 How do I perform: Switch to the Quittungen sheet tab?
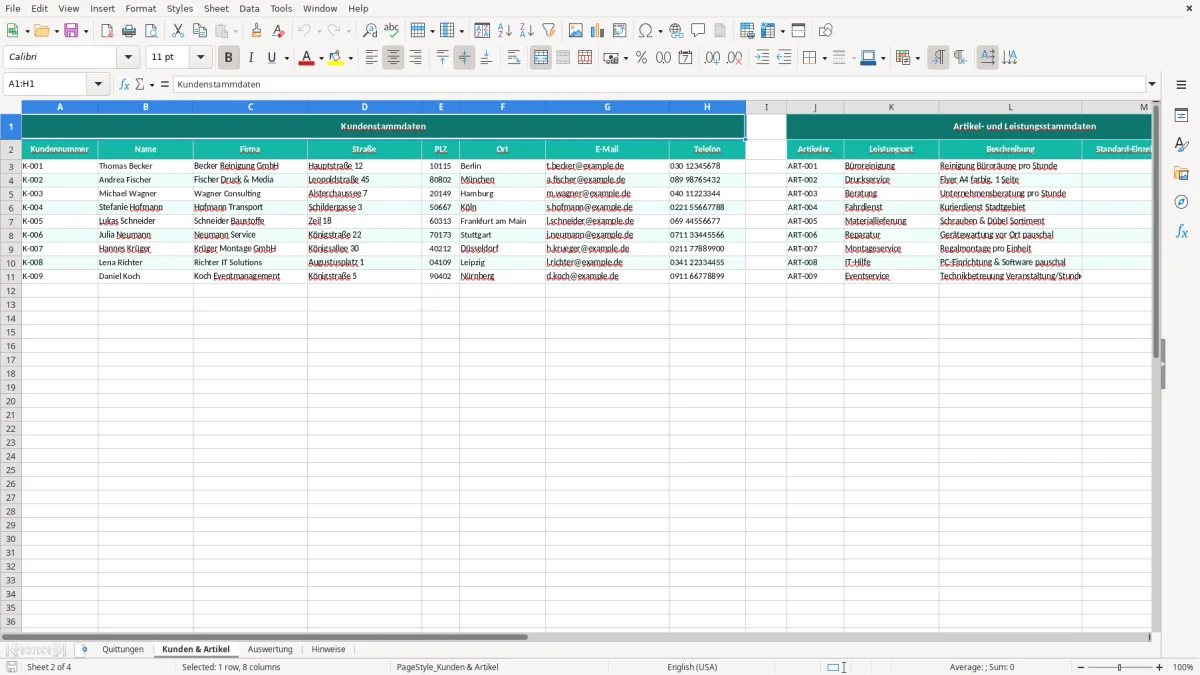pyautogui.click(x=123, y=649)
